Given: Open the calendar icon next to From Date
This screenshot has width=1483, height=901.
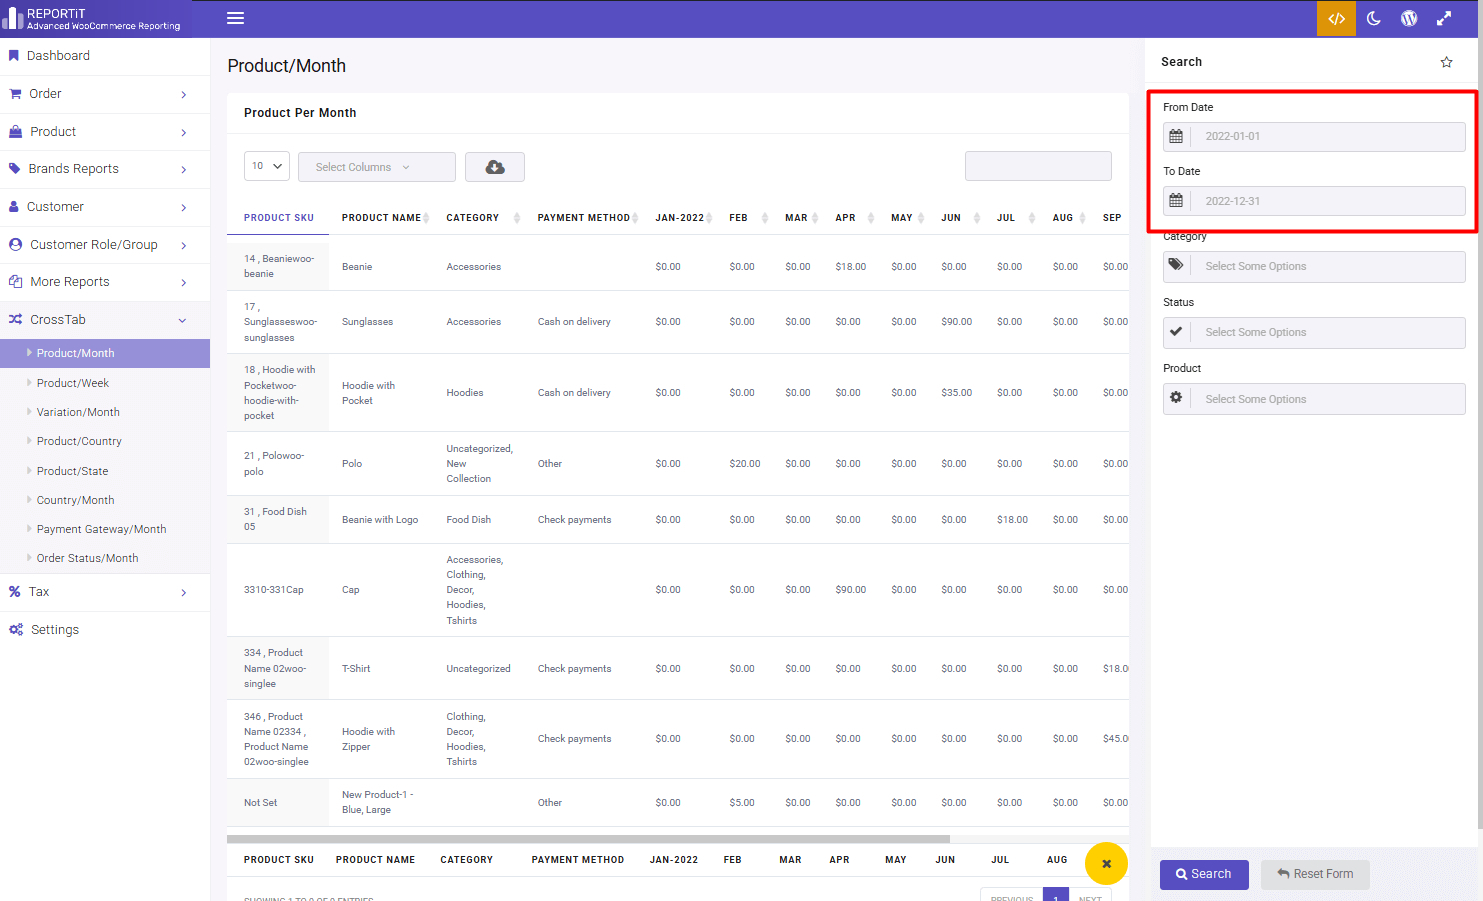Looking at the screenshot, I should click(x=1176, y=135).
